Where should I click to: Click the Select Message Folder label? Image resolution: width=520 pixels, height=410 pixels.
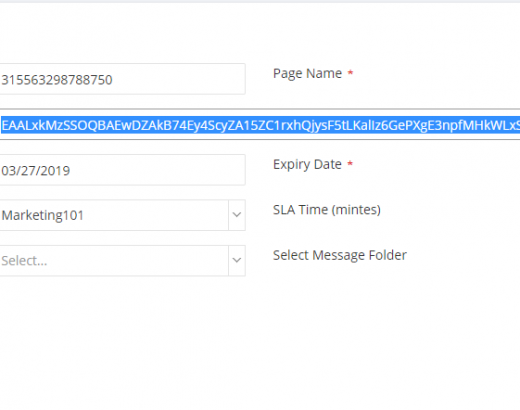340,255
